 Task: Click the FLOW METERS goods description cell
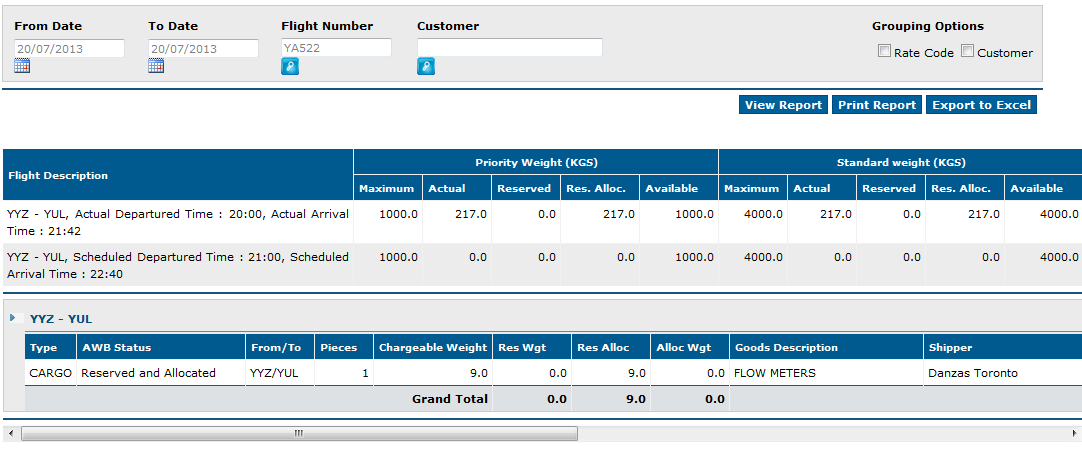(x=826, y=373)
